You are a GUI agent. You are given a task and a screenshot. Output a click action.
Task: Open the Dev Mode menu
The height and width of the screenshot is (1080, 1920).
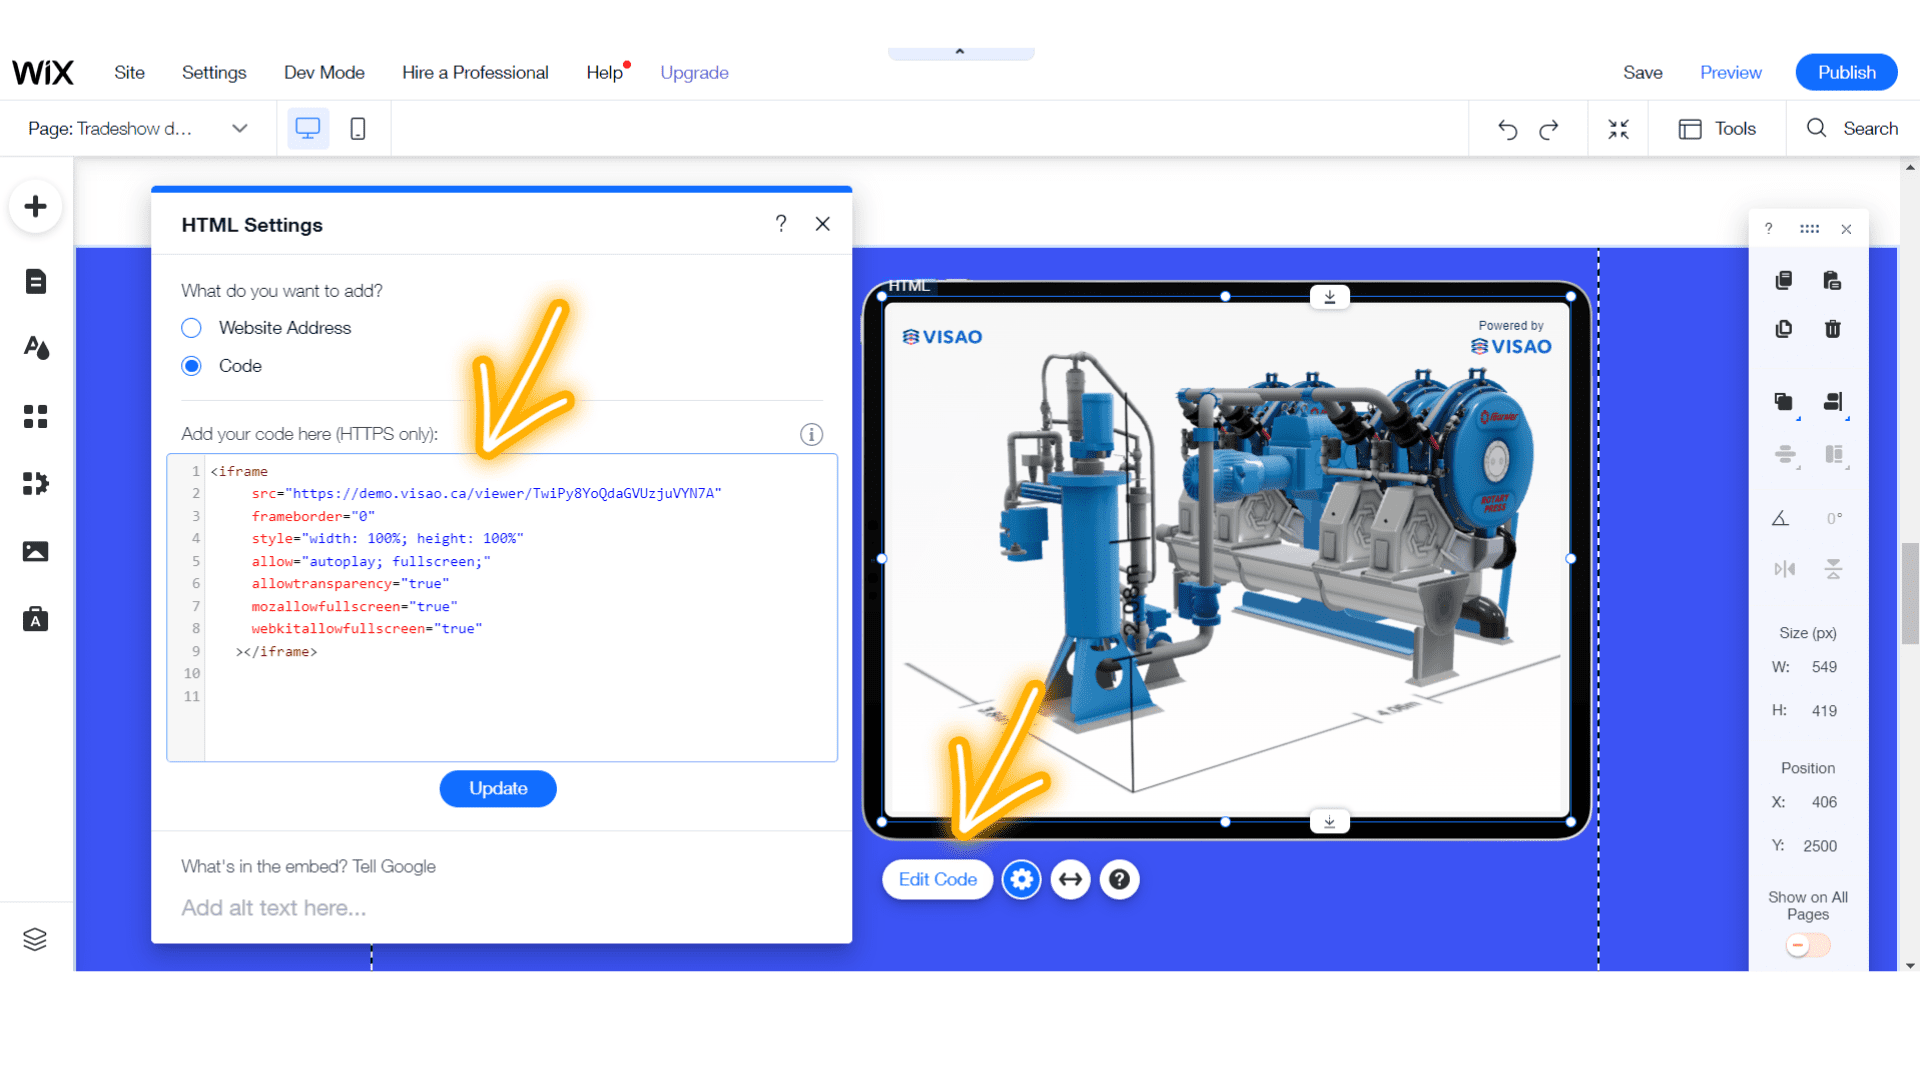pyautogui.click(x=324, y=73)
